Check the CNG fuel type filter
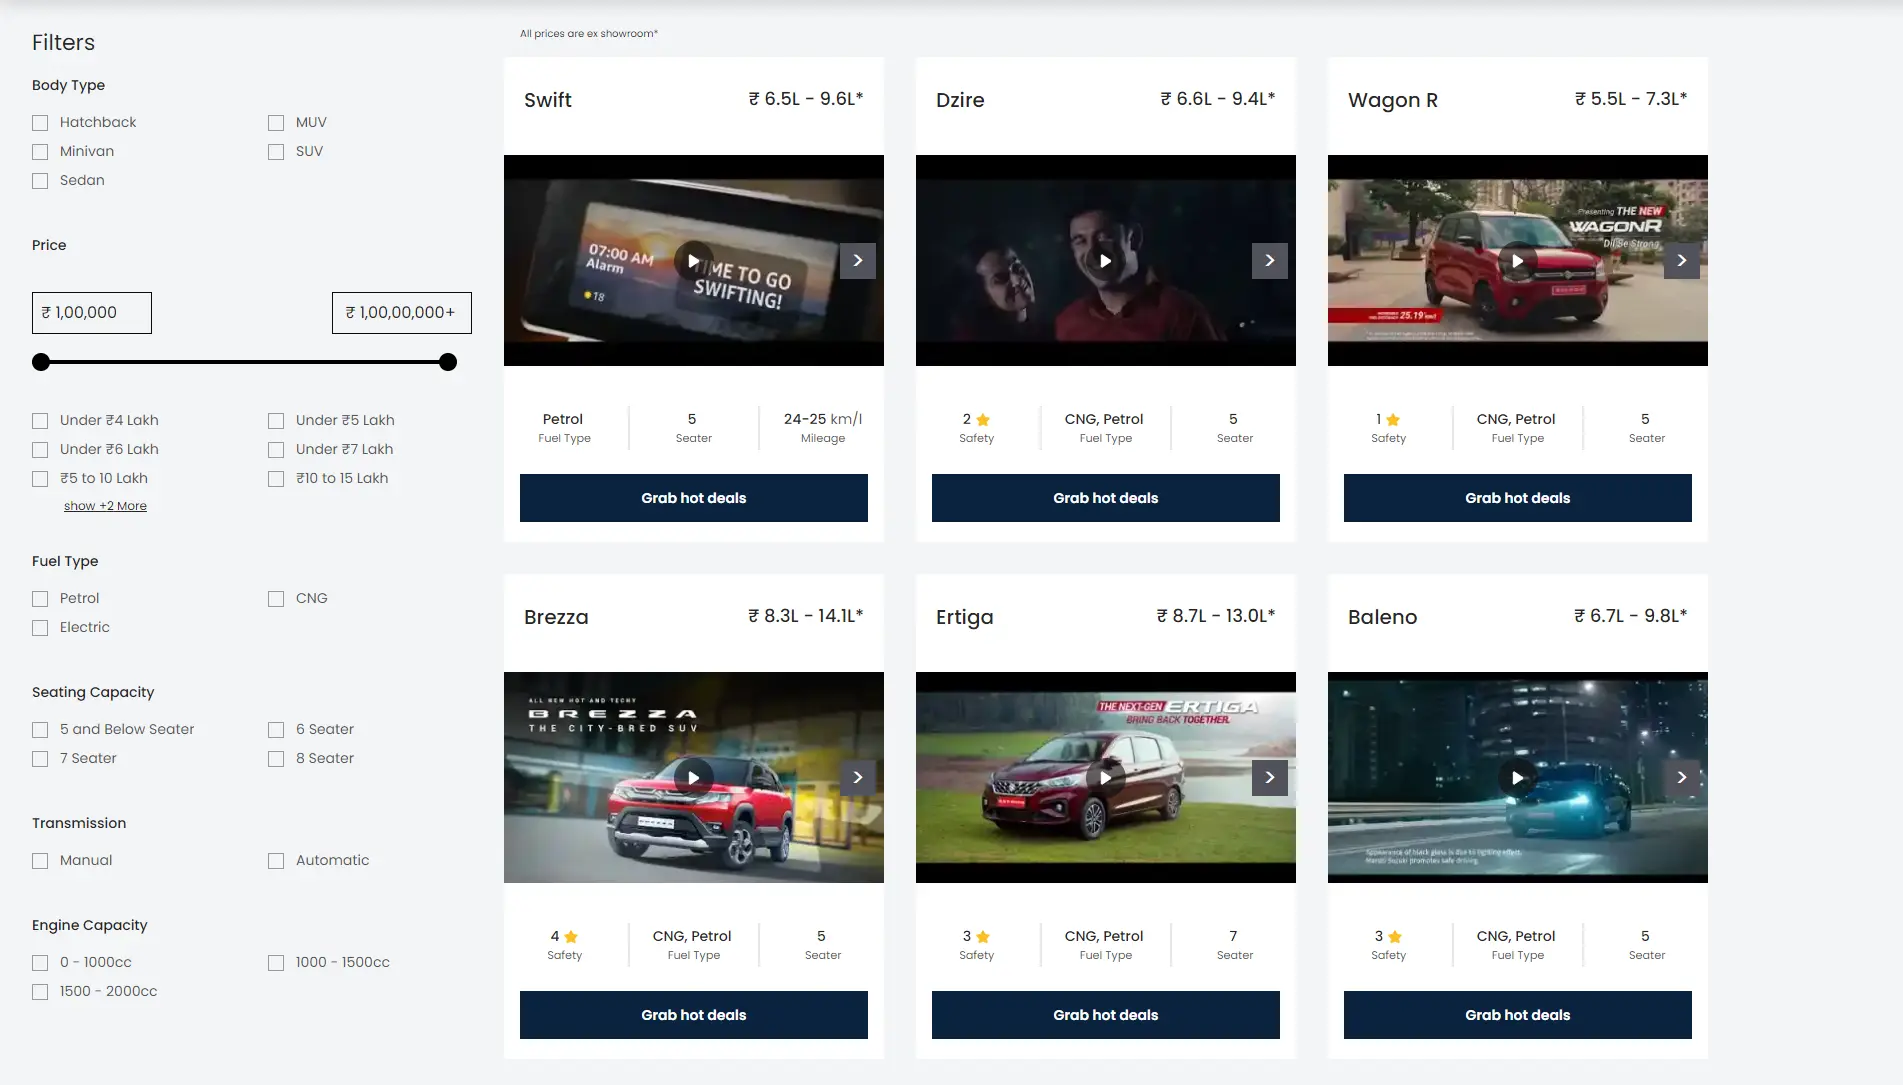The width and height of the screenshot is (1903, 1085). point(276,599)
